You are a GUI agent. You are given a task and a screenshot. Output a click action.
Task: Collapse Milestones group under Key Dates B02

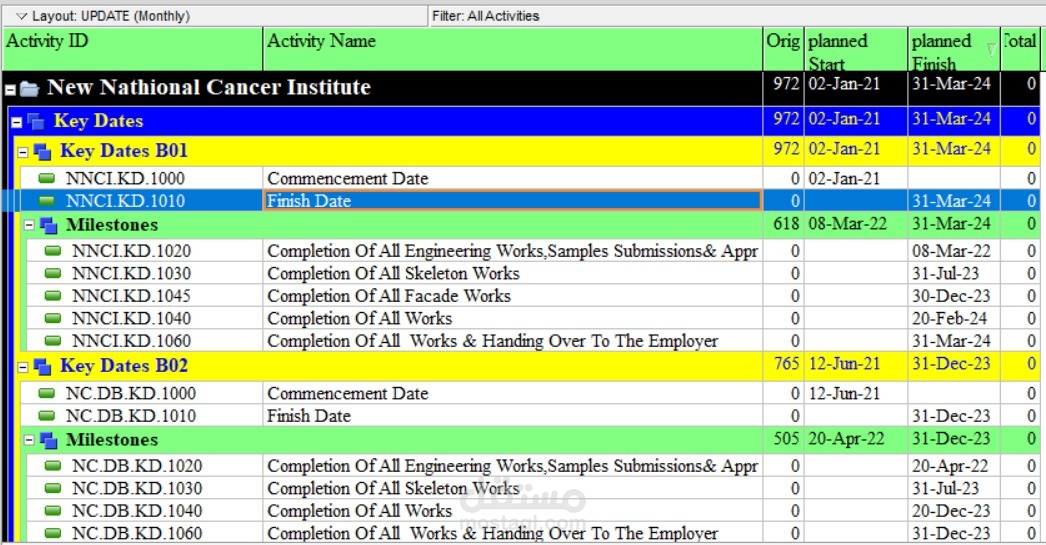pos(29,440)
